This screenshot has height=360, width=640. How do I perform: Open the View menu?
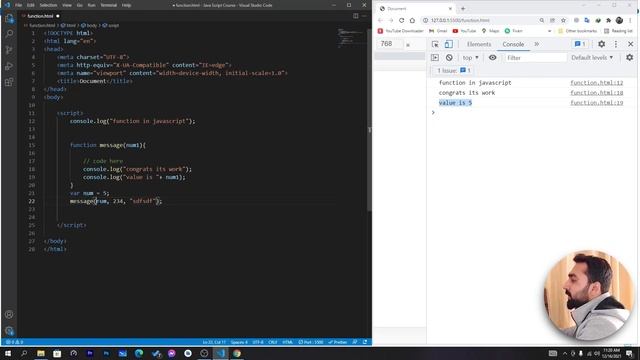point(67,5)
